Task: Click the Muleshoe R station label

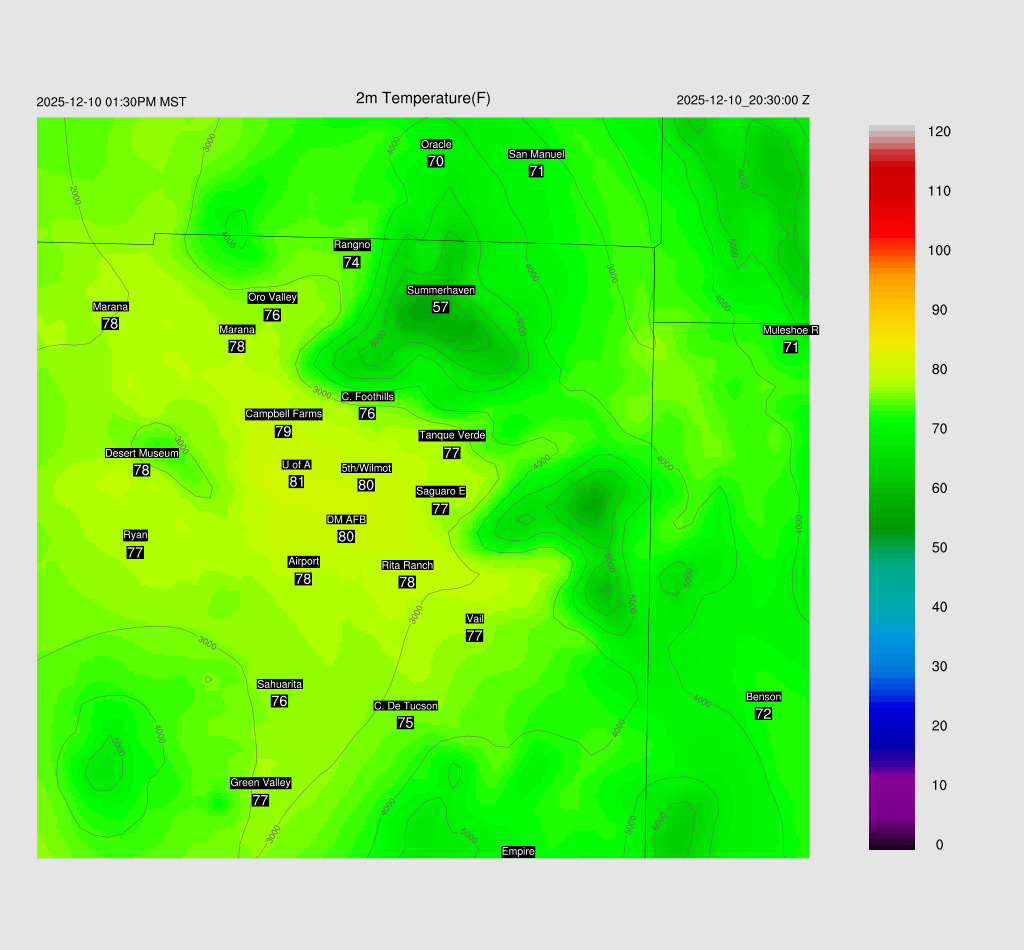Action: click(790, 330)
